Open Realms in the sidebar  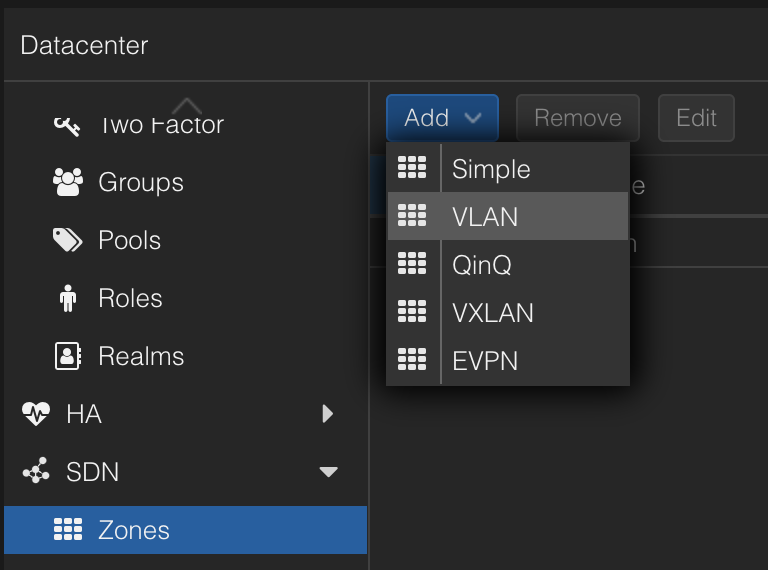186,356
